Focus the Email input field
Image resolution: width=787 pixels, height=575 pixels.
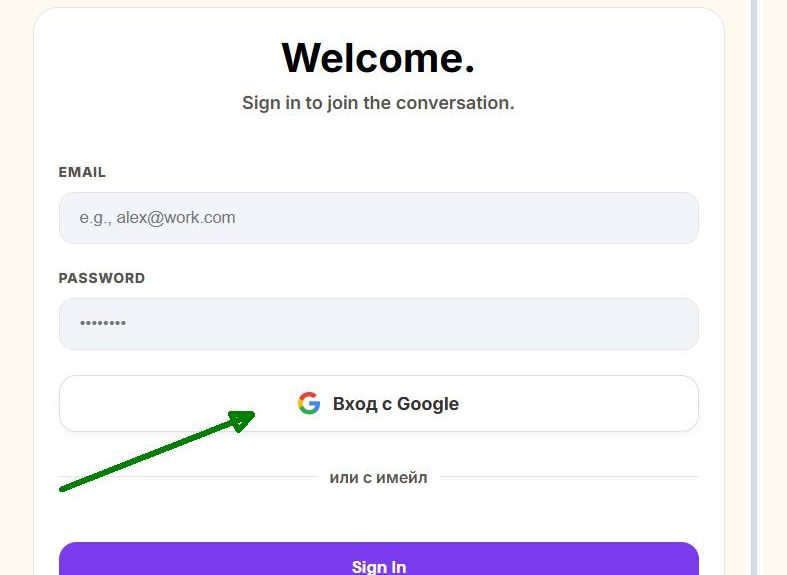point(378,218)
